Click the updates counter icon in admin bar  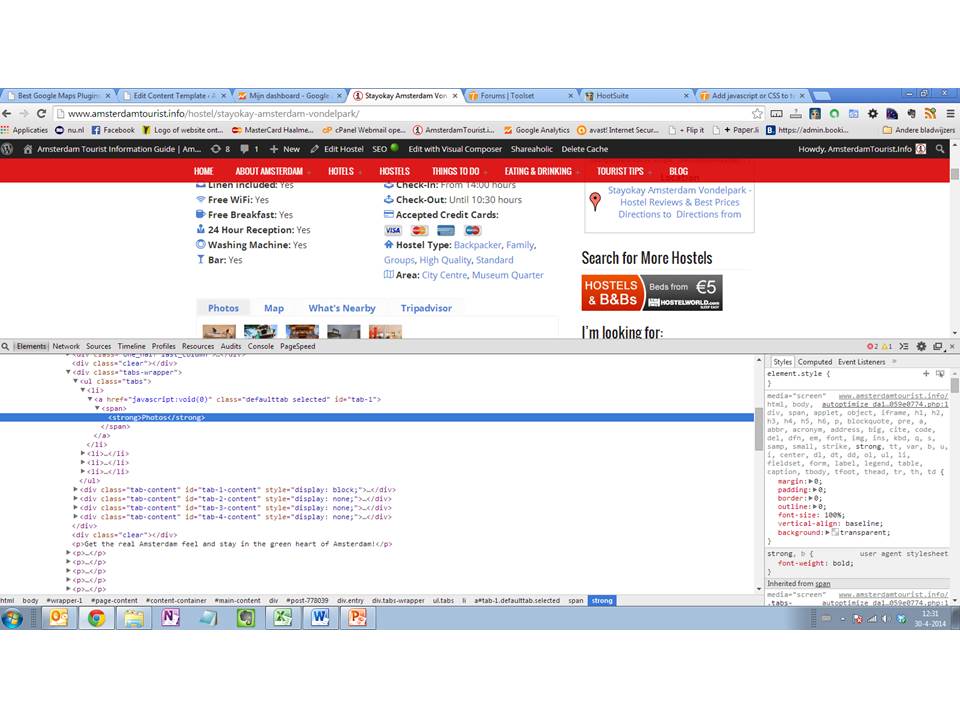(x=216, y=149)
